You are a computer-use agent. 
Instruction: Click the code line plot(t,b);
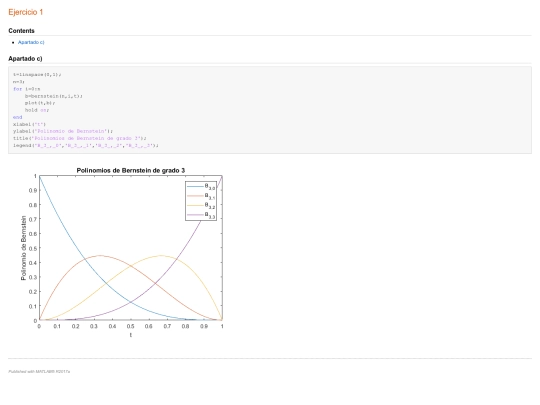pos(40,103)
